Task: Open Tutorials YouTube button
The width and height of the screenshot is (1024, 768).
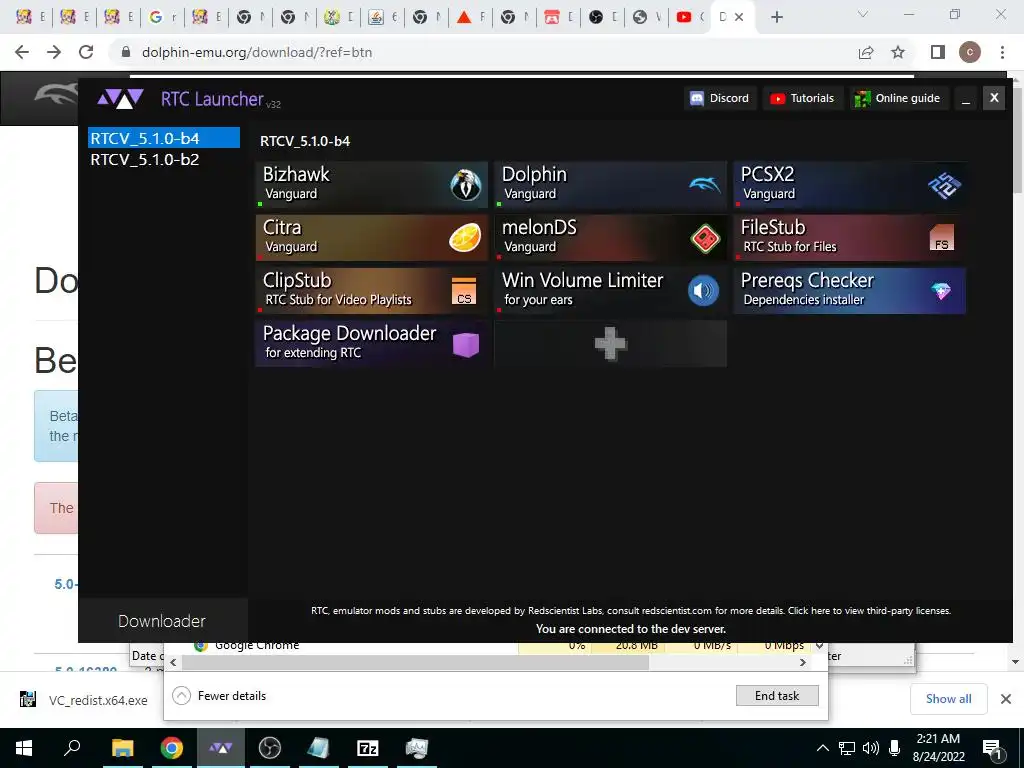Action: 803,98
